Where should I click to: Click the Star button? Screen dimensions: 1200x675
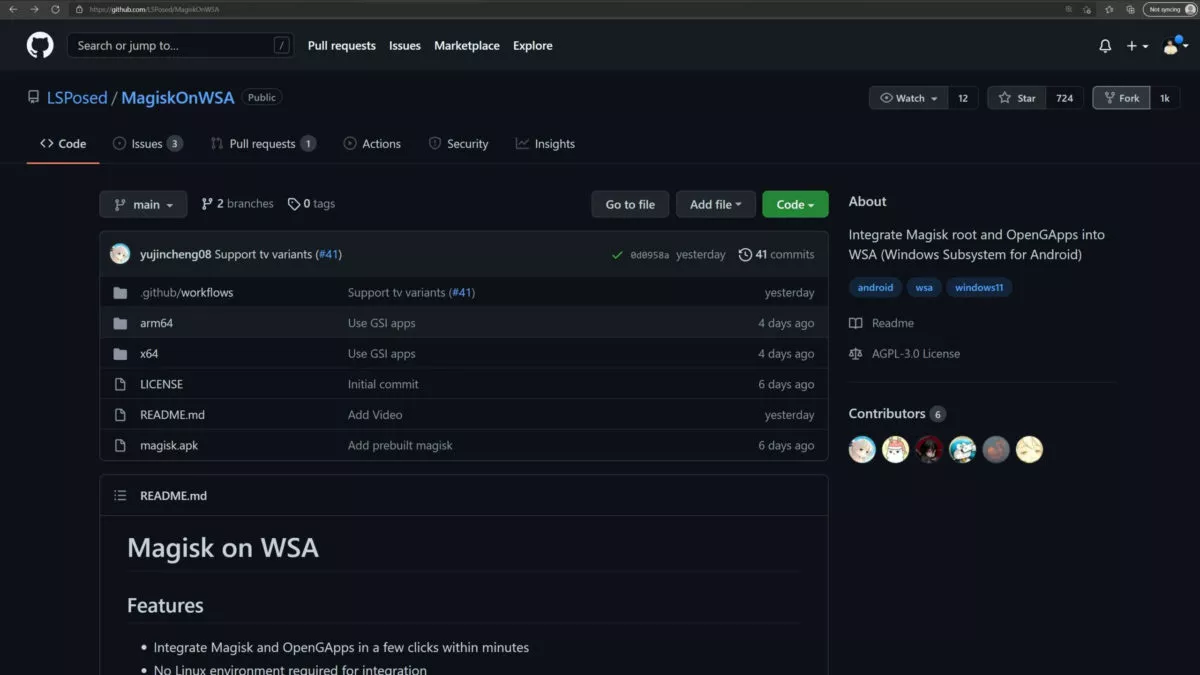[x=1017, y=98]
